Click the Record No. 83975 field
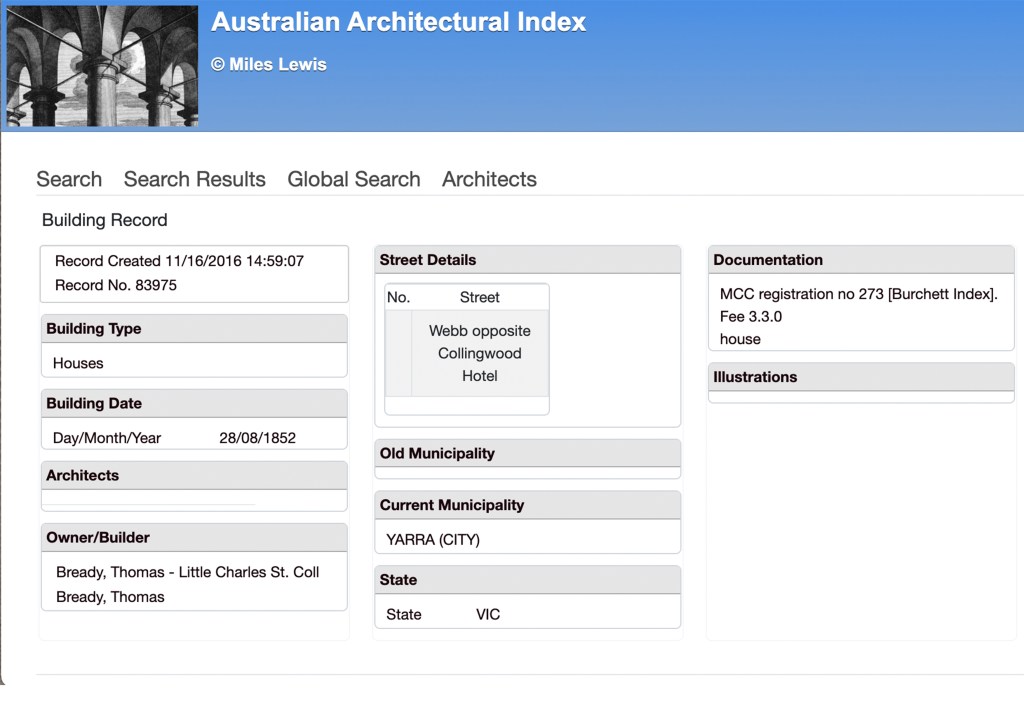 [x=116, y=285]
